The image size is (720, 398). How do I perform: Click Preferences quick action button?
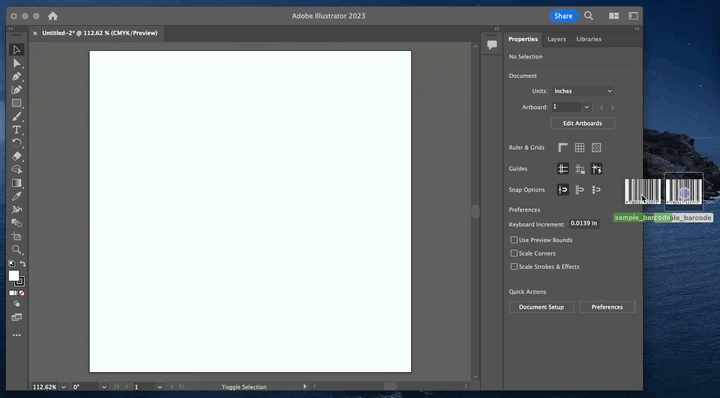click(x=607, y=307)
